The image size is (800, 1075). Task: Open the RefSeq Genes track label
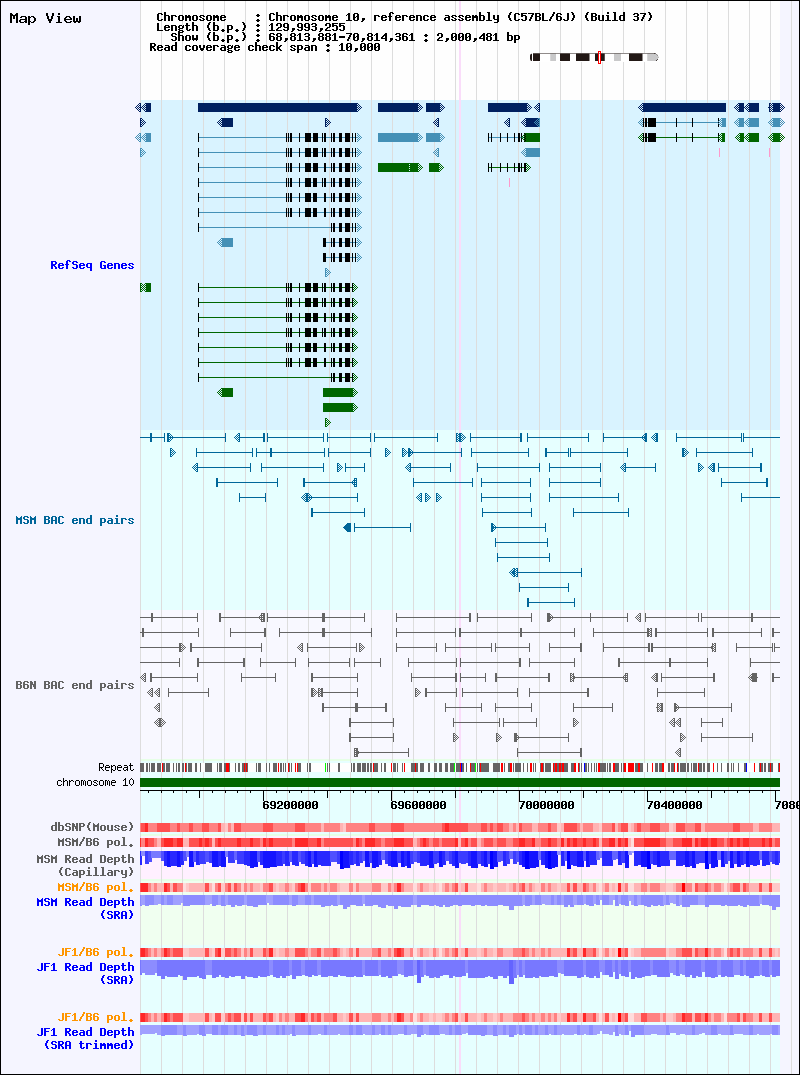[92, 265]
